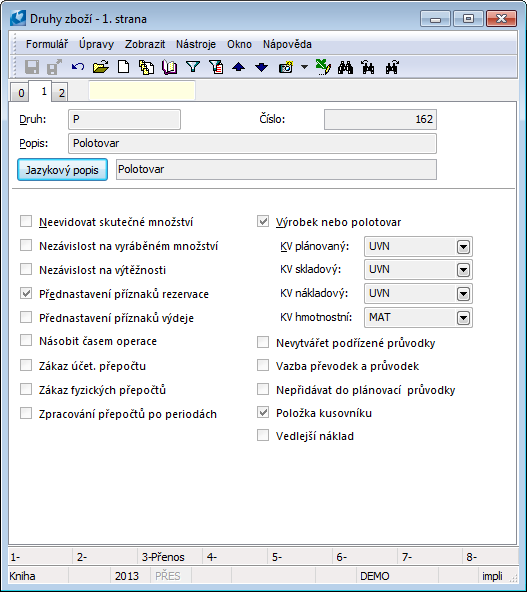Expand the KV plánovaný dropdown

click(463, 247)
